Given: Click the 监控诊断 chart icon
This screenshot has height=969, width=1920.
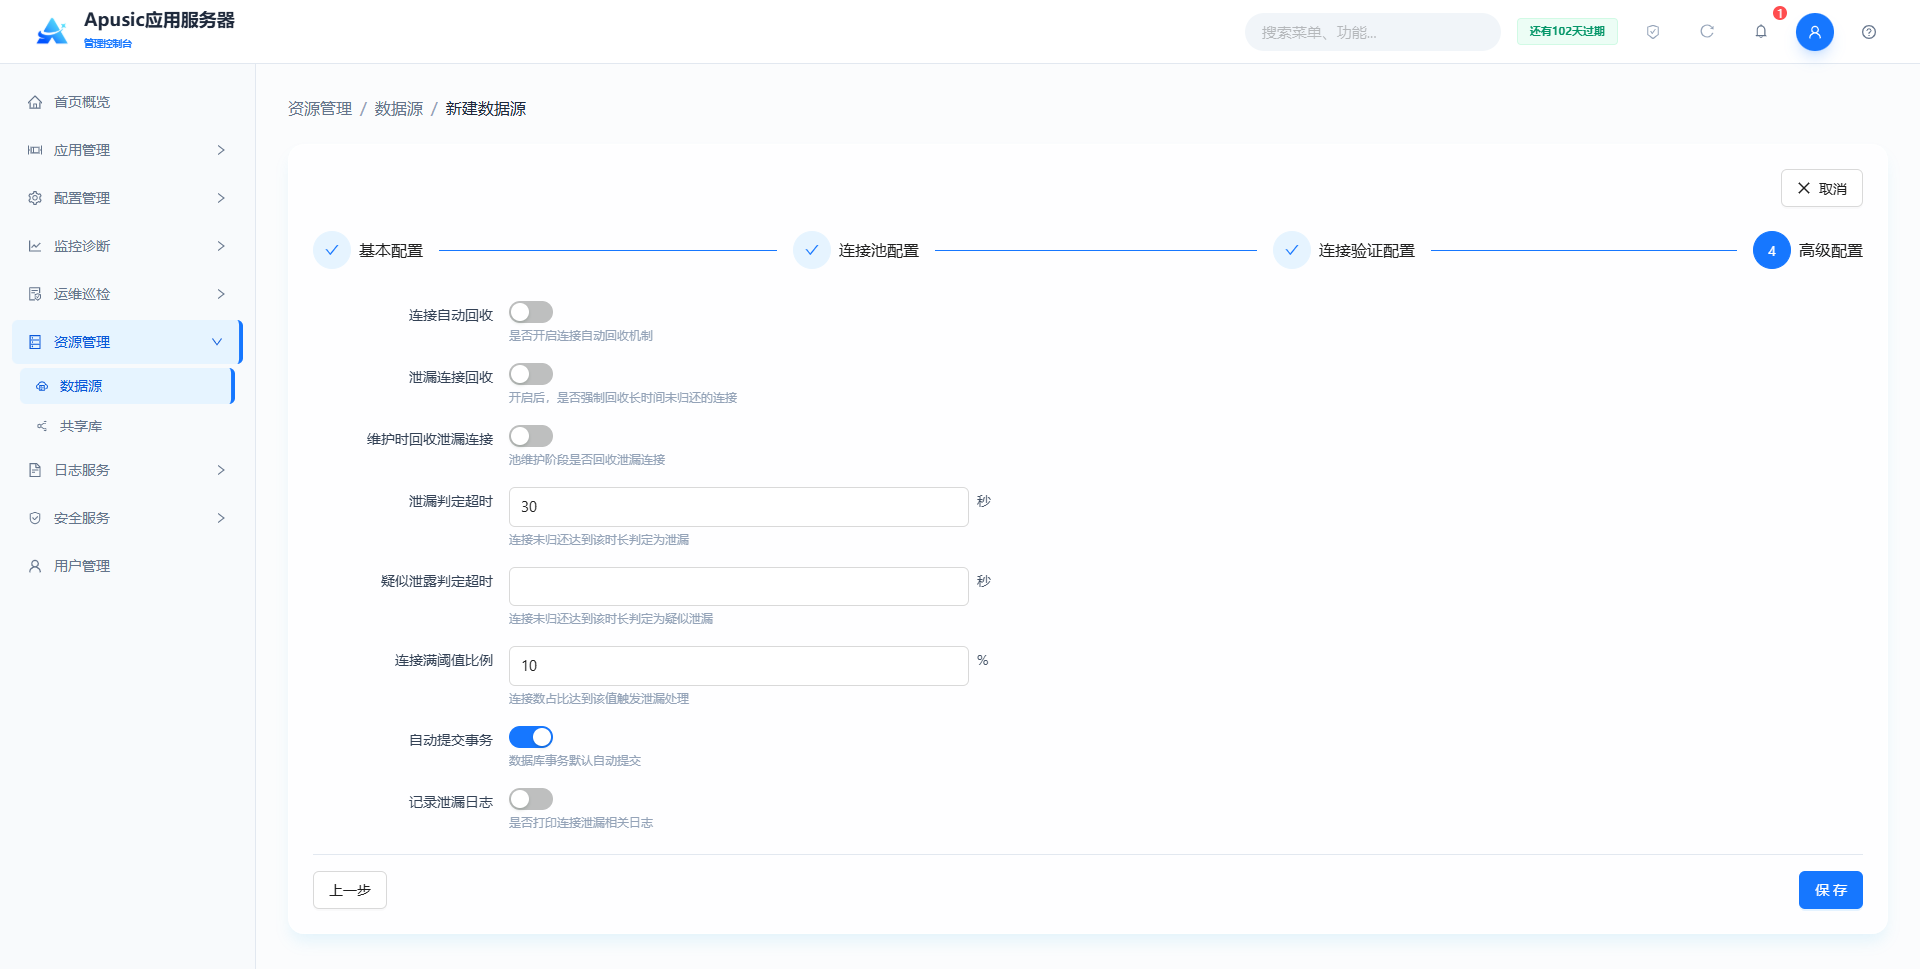Looking at the screenshot, I should pyautogui.click(x=35, y=246).
